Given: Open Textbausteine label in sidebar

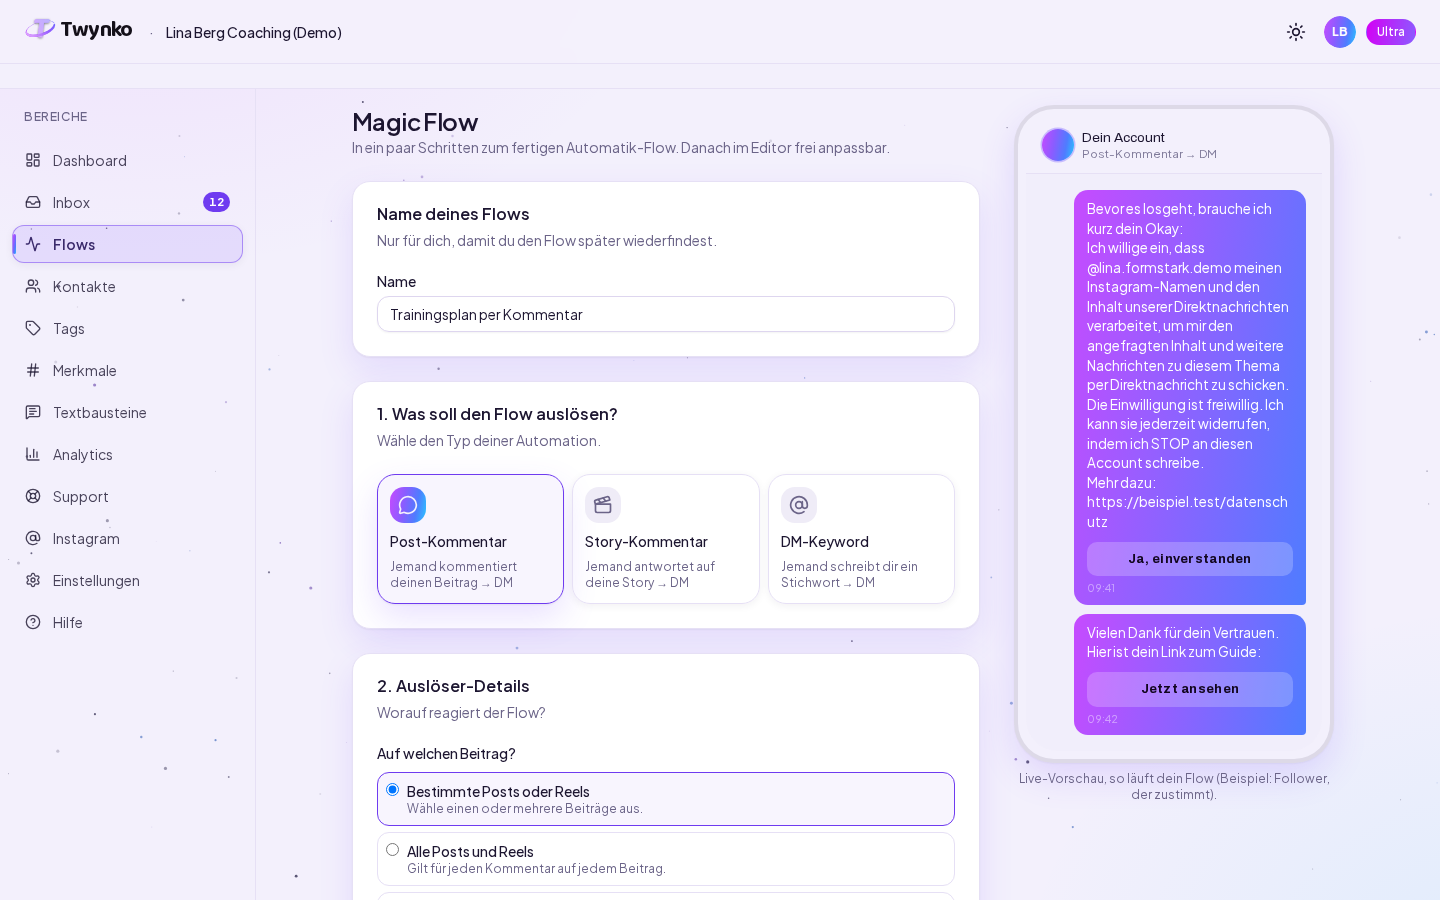Looking at the screenshot, I should [x=100, y=413].
